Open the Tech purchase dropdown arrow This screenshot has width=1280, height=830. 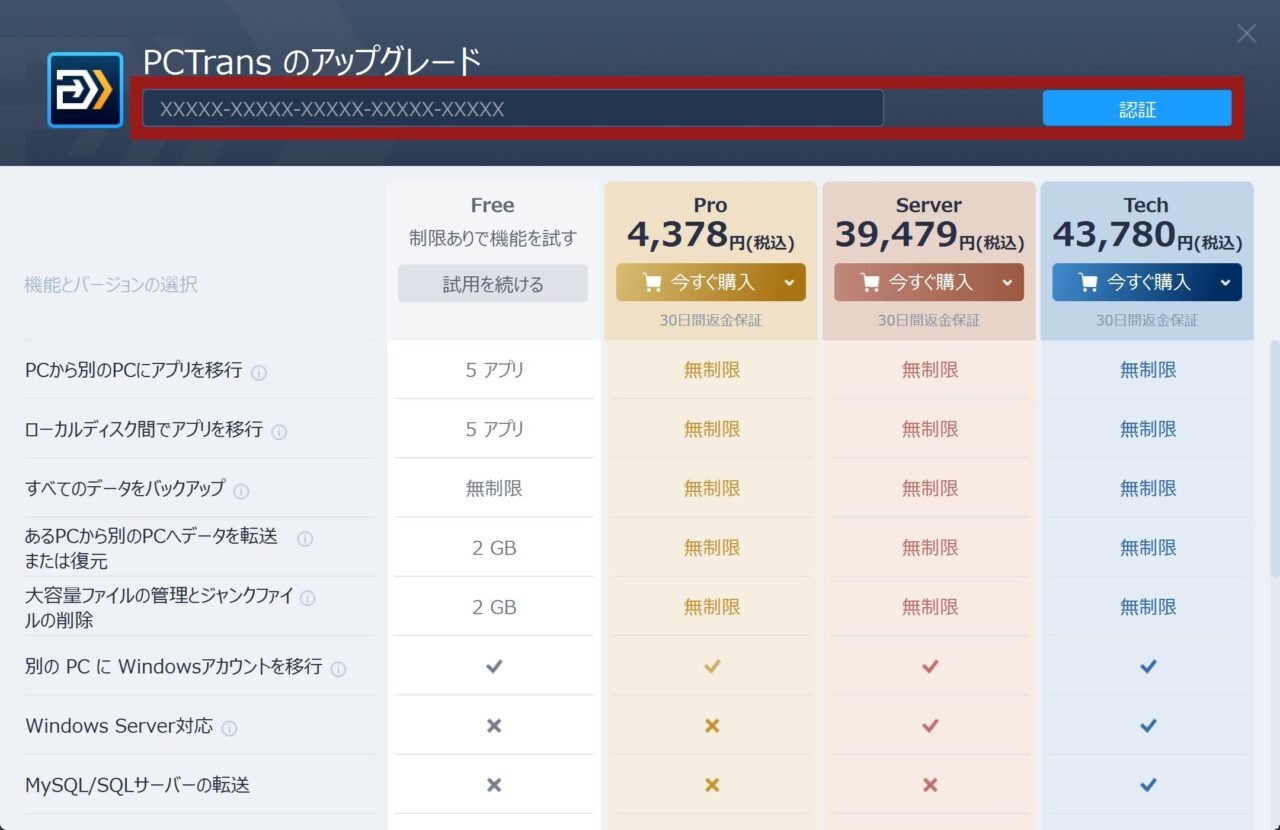tap(1226, 283)
